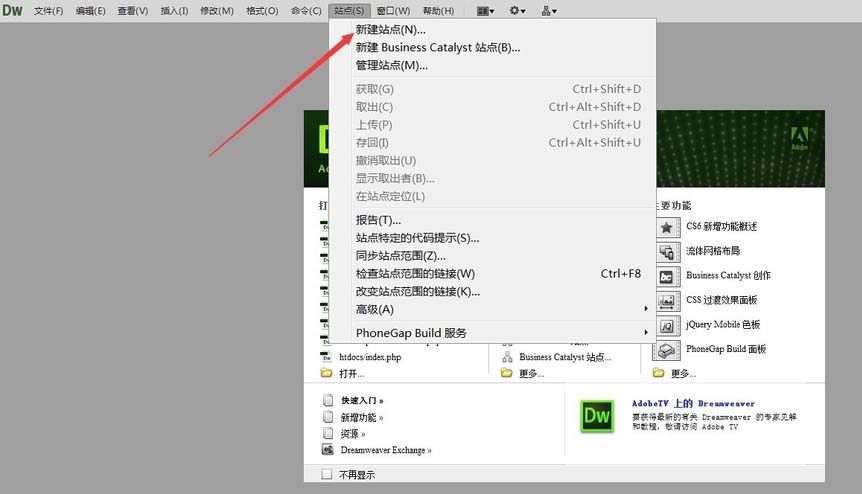862x494 pixels.
Task: Click the green Dw AdobeTV thumbnail
Action: coord(597,416)
